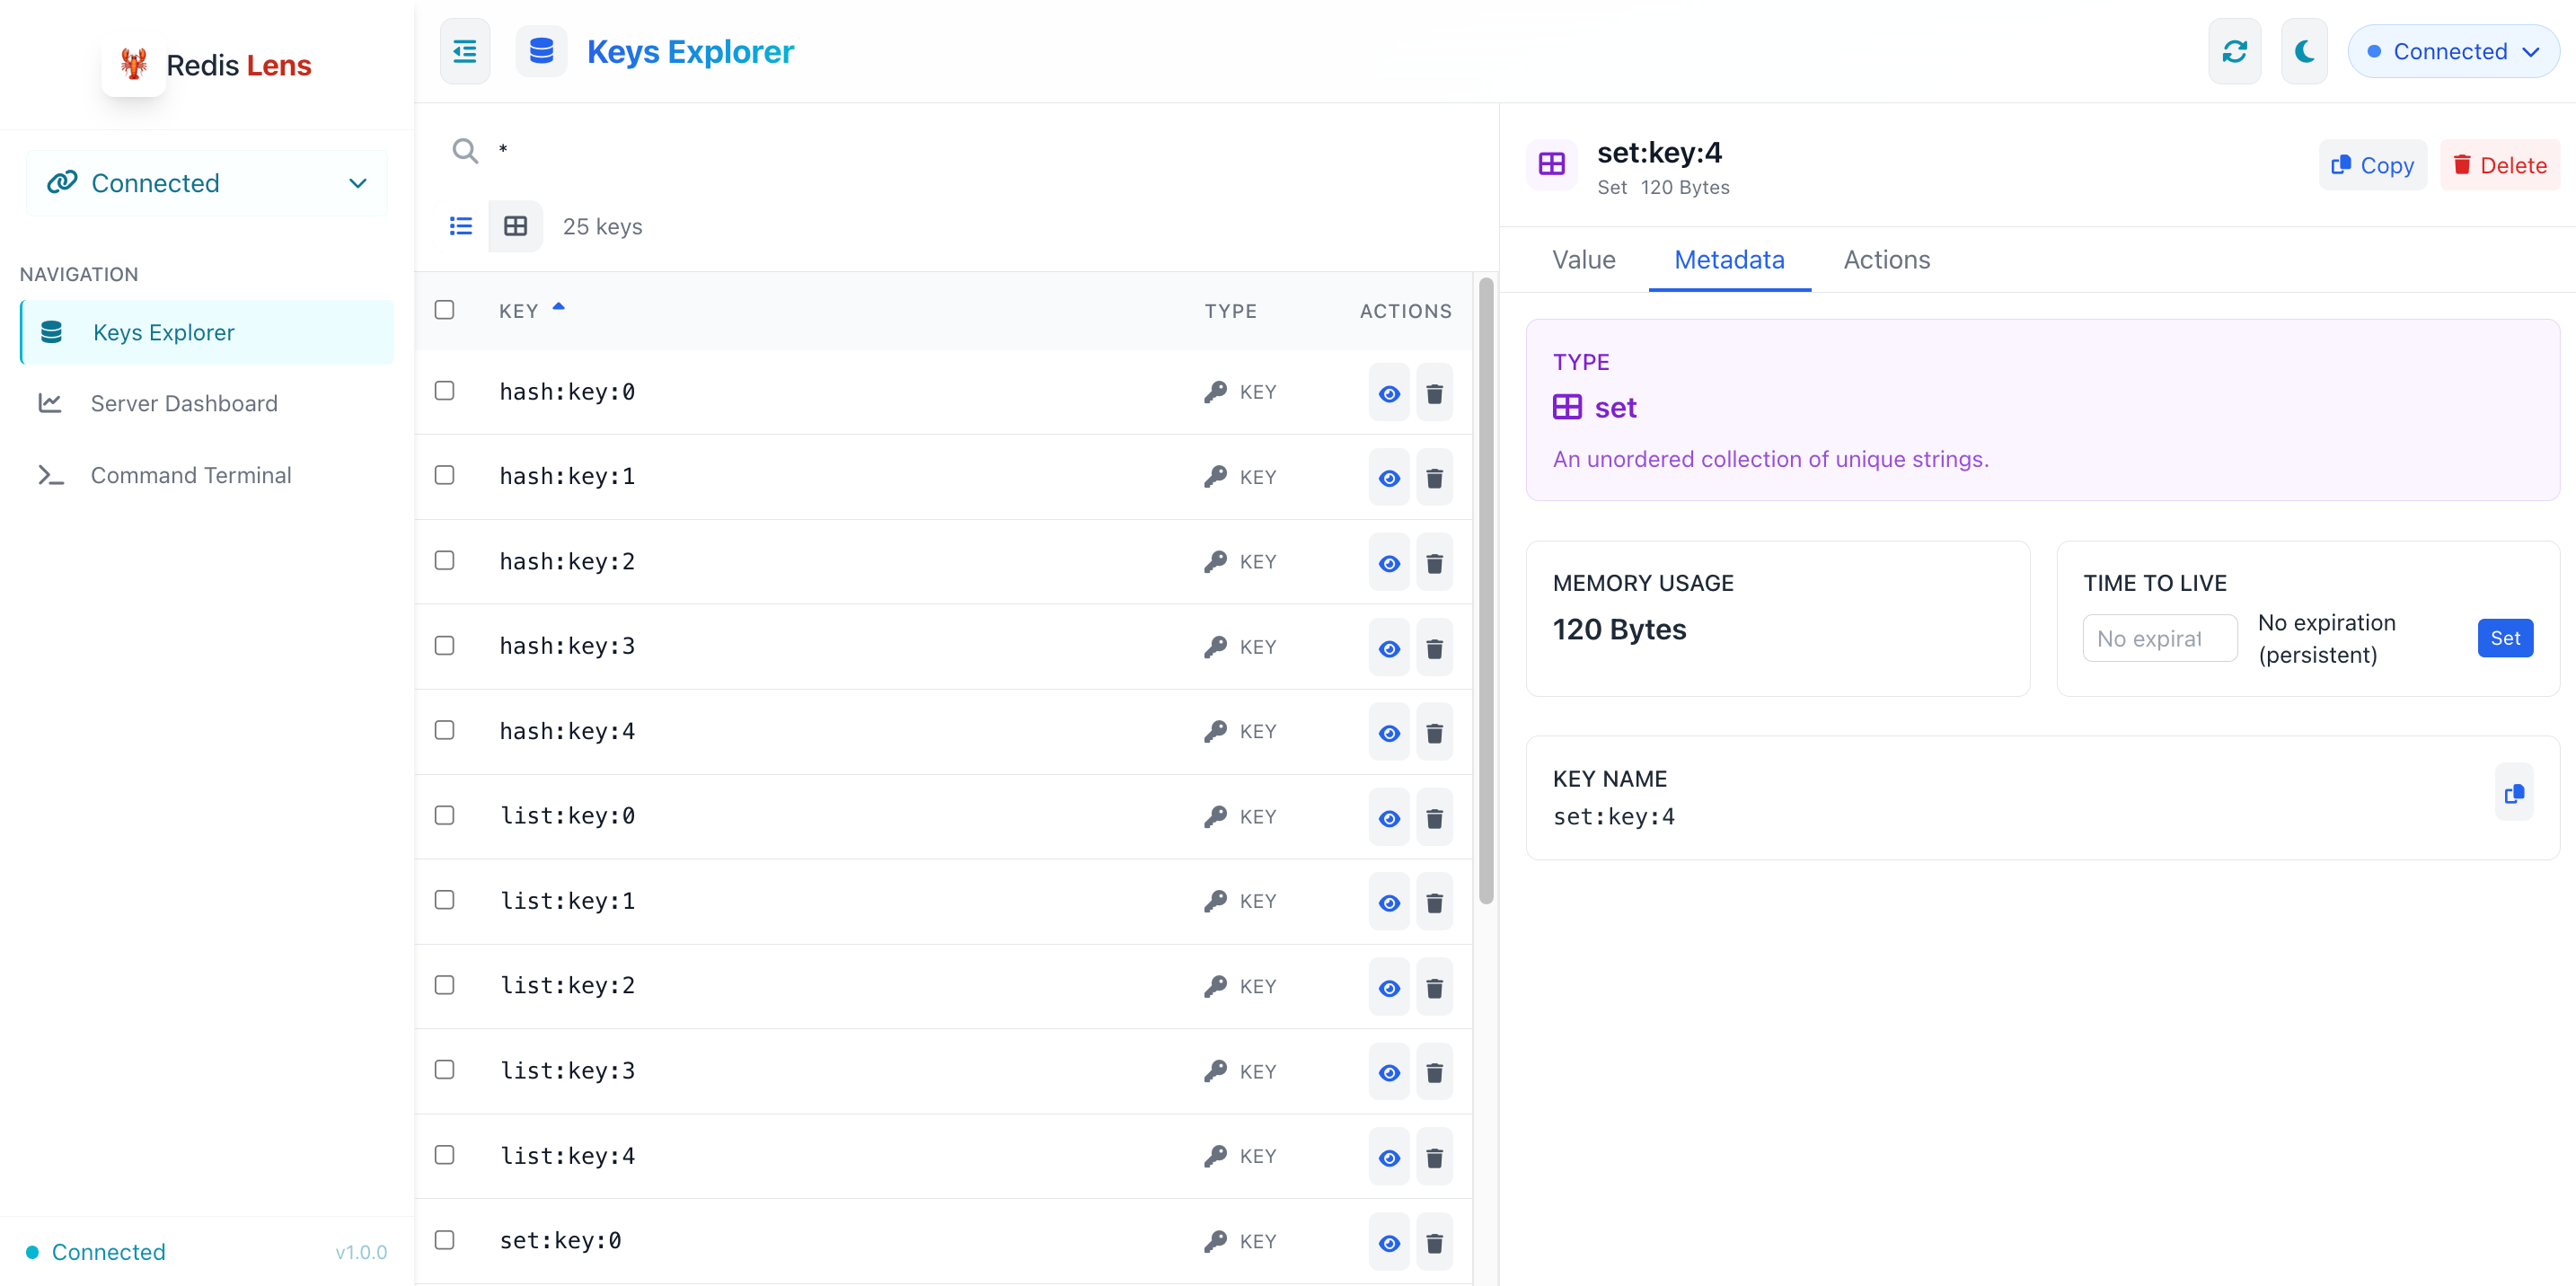Open Keys Explorer in the navigation
The height and width of the screenshot is (1286, 2576).
click(x=207, y=332)
